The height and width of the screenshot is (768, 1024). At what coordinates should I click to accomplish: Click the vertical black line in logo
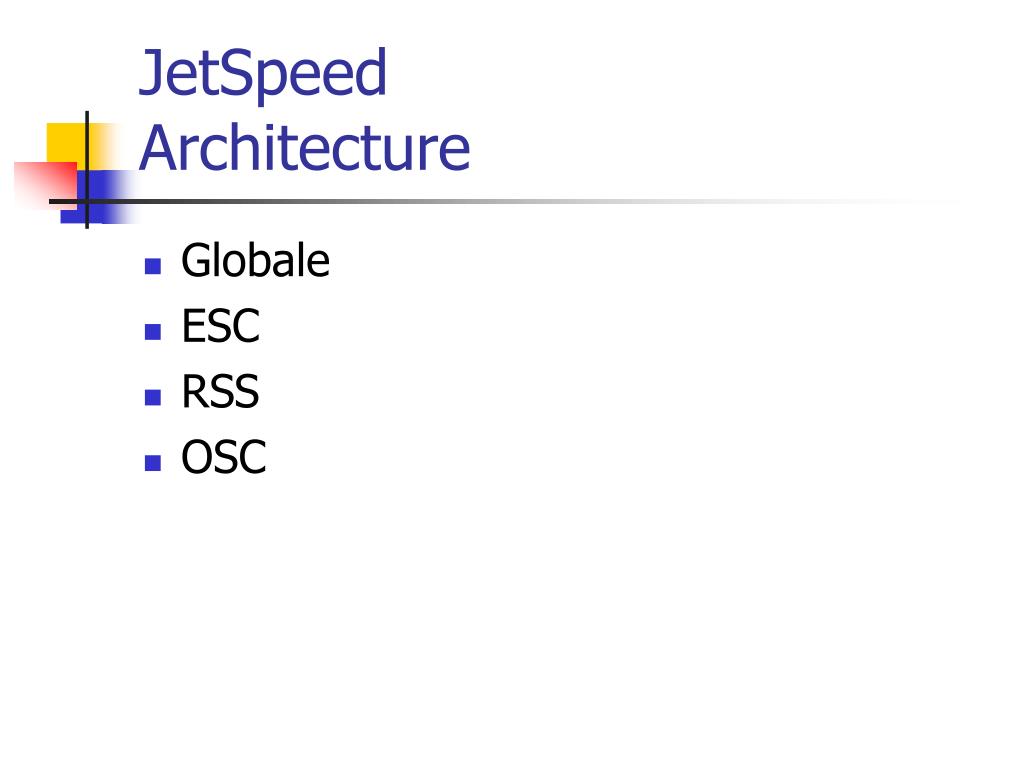tap(87, 170)
